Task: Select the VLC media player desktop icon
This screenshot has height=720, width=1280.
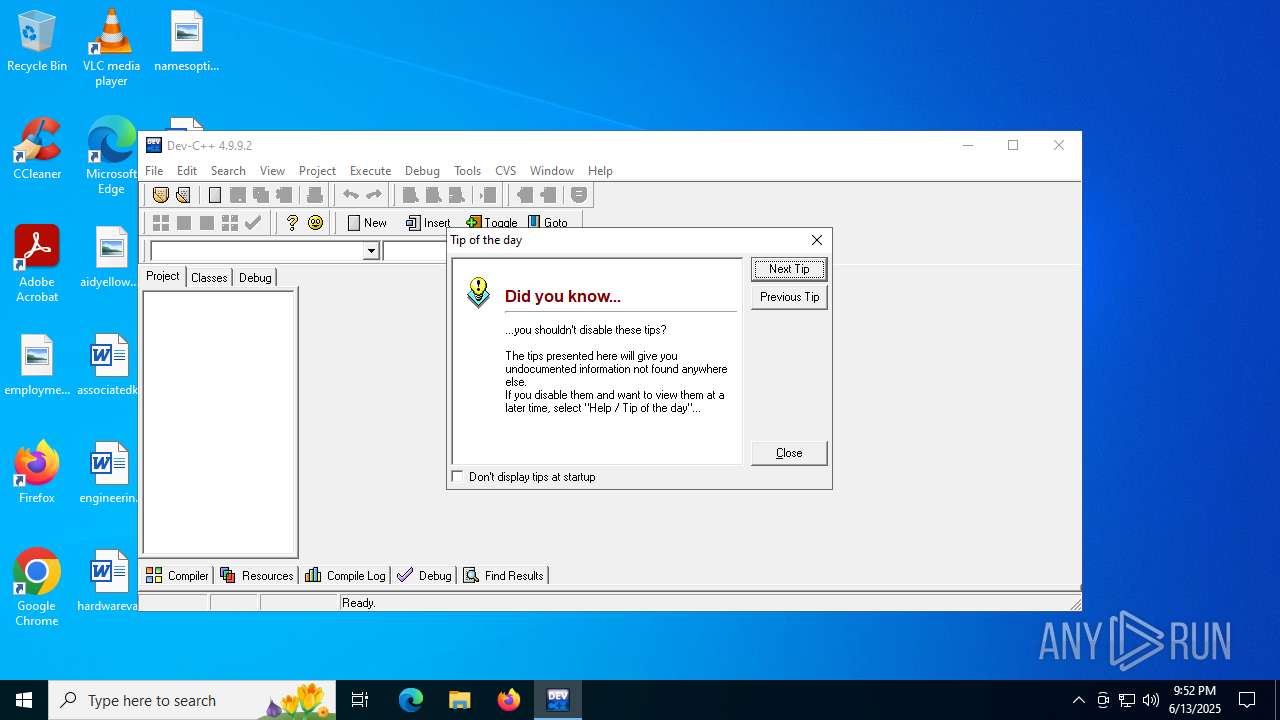Action: point(111,47)
